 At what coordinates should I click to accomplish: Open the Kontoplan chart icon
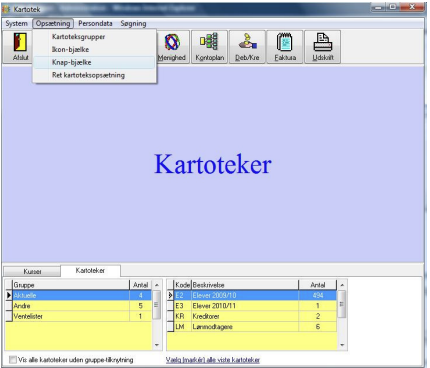coord(209,42)
